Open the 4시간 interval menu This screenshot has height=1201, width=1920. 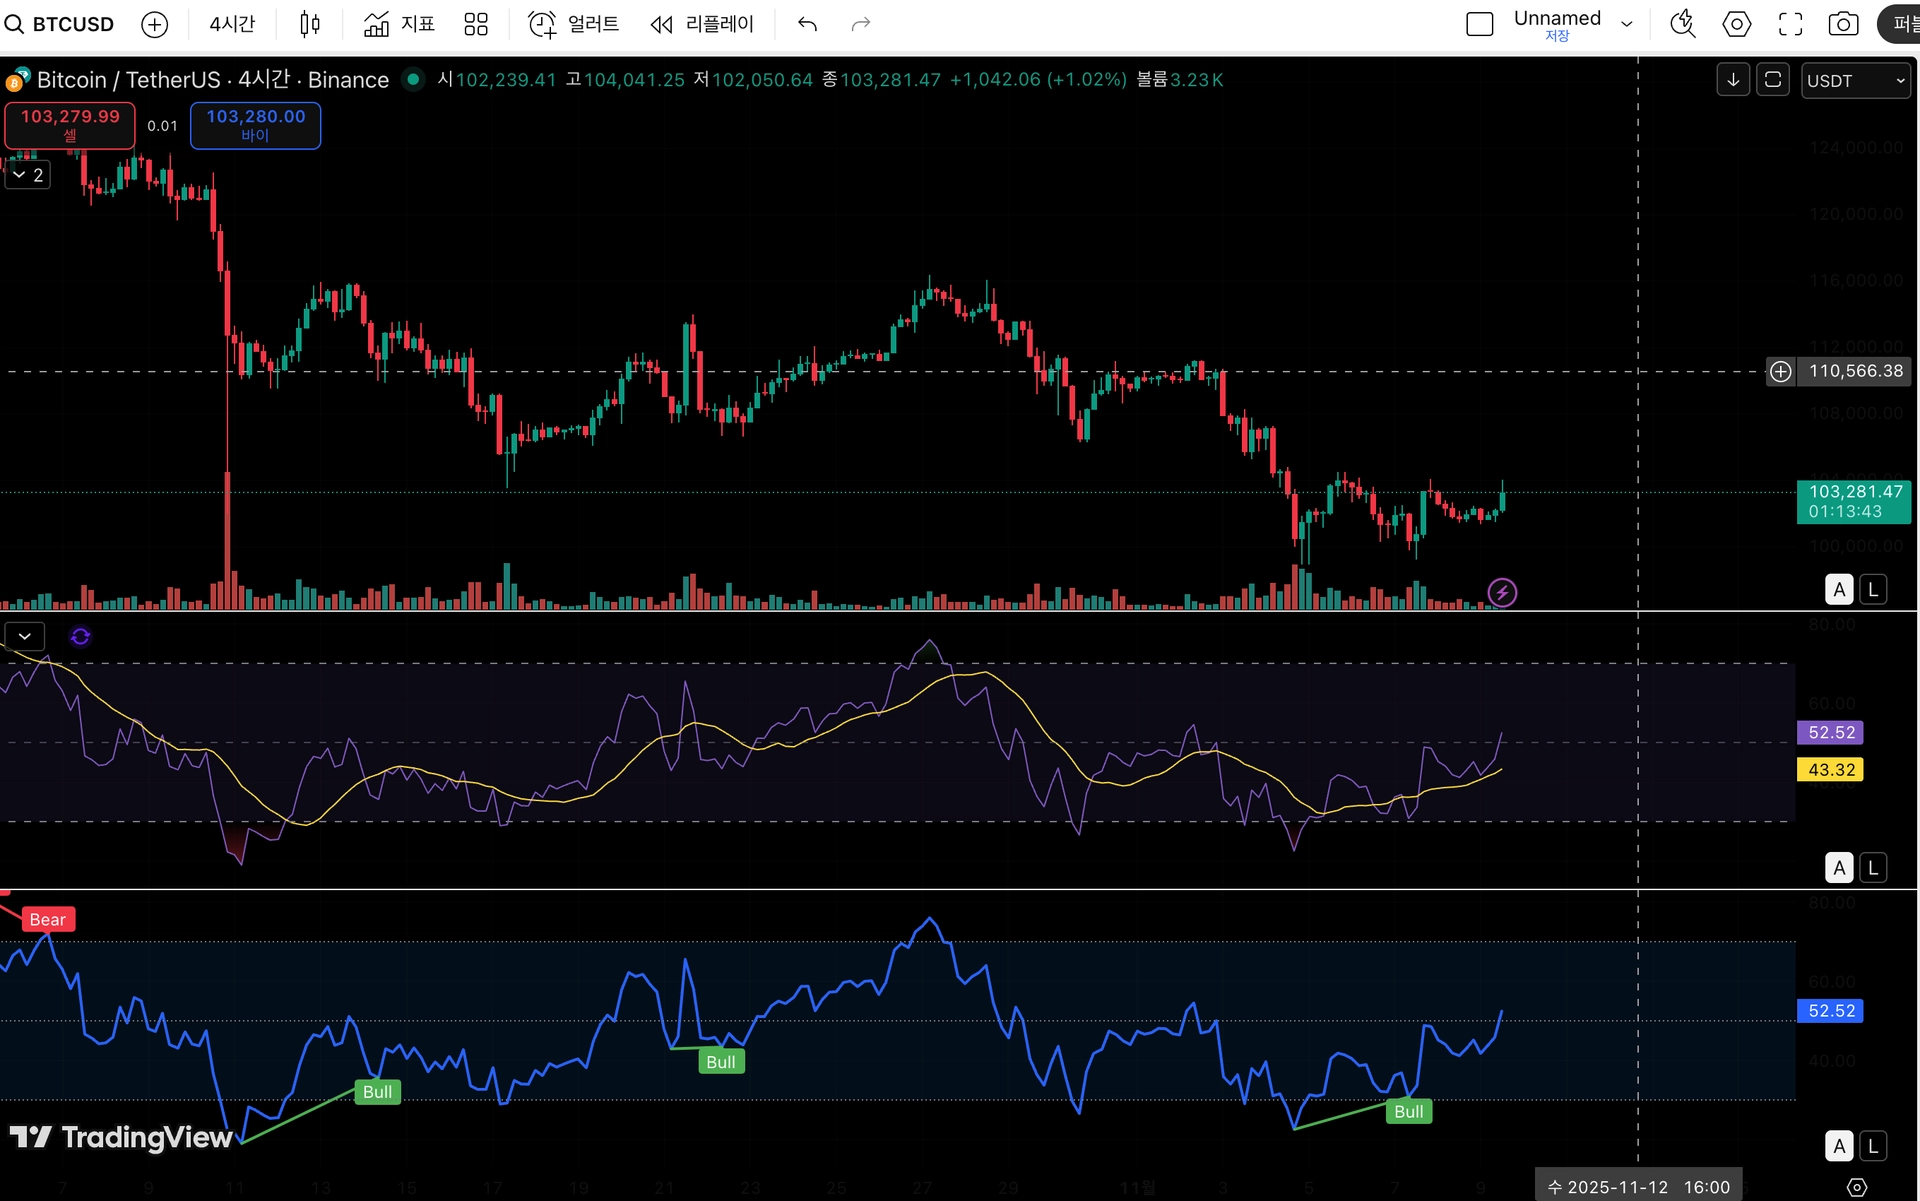[x=232, y=24]
